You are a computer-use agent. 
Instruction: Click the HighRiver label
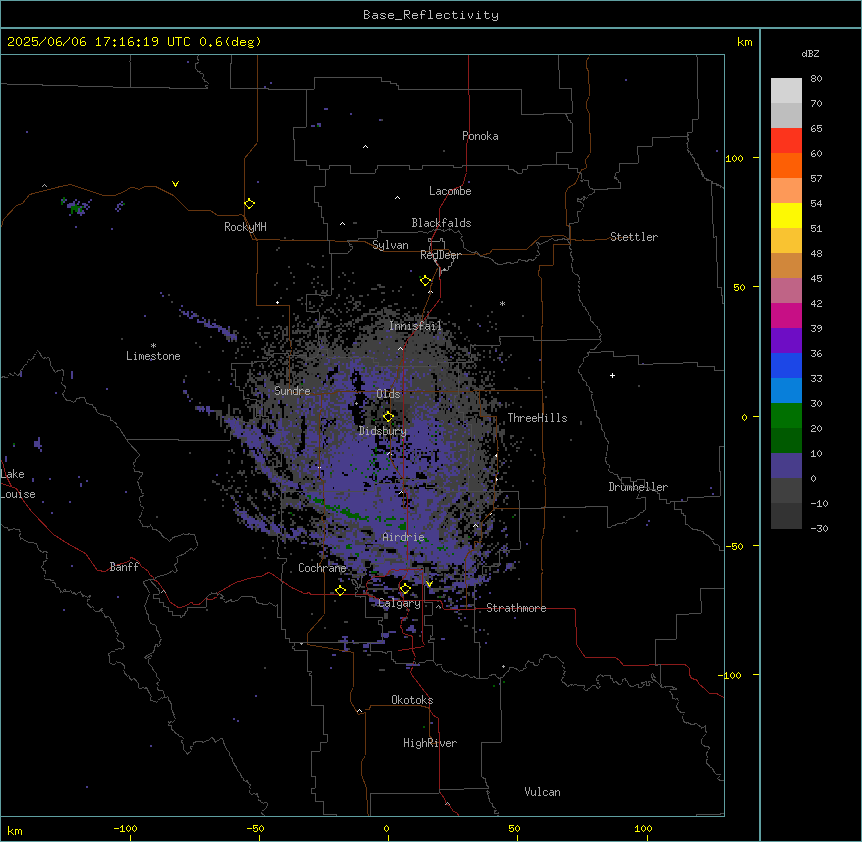430,743
